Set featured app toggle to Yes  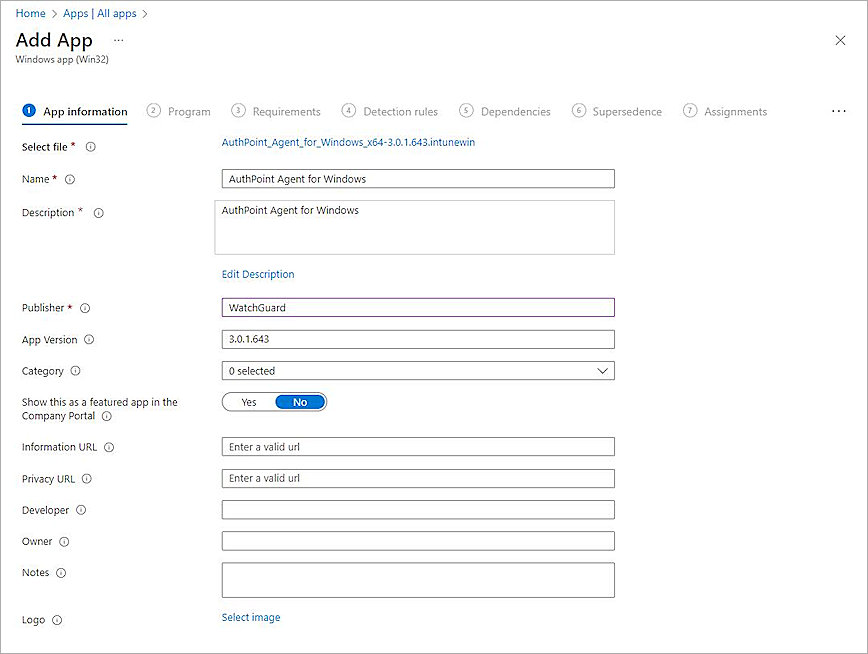click(249, 402)
